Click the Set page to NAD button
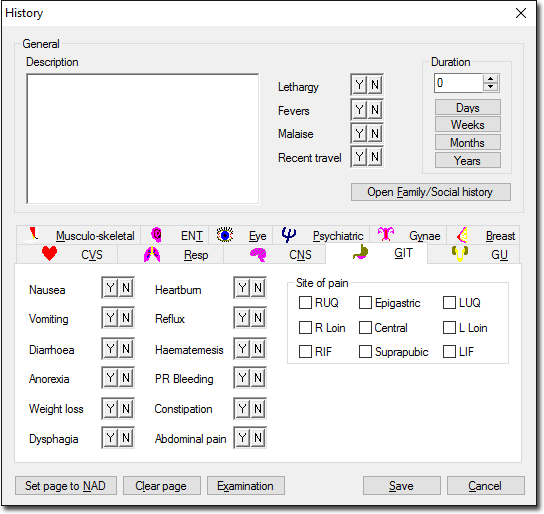 click(x=66, y=486)
